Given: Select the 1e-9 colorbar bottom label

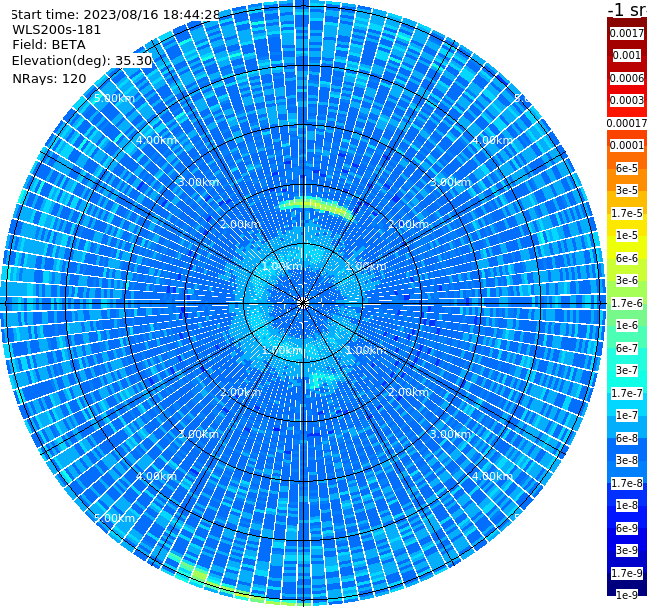Looking at the screenshot, I should pos(627,595).
